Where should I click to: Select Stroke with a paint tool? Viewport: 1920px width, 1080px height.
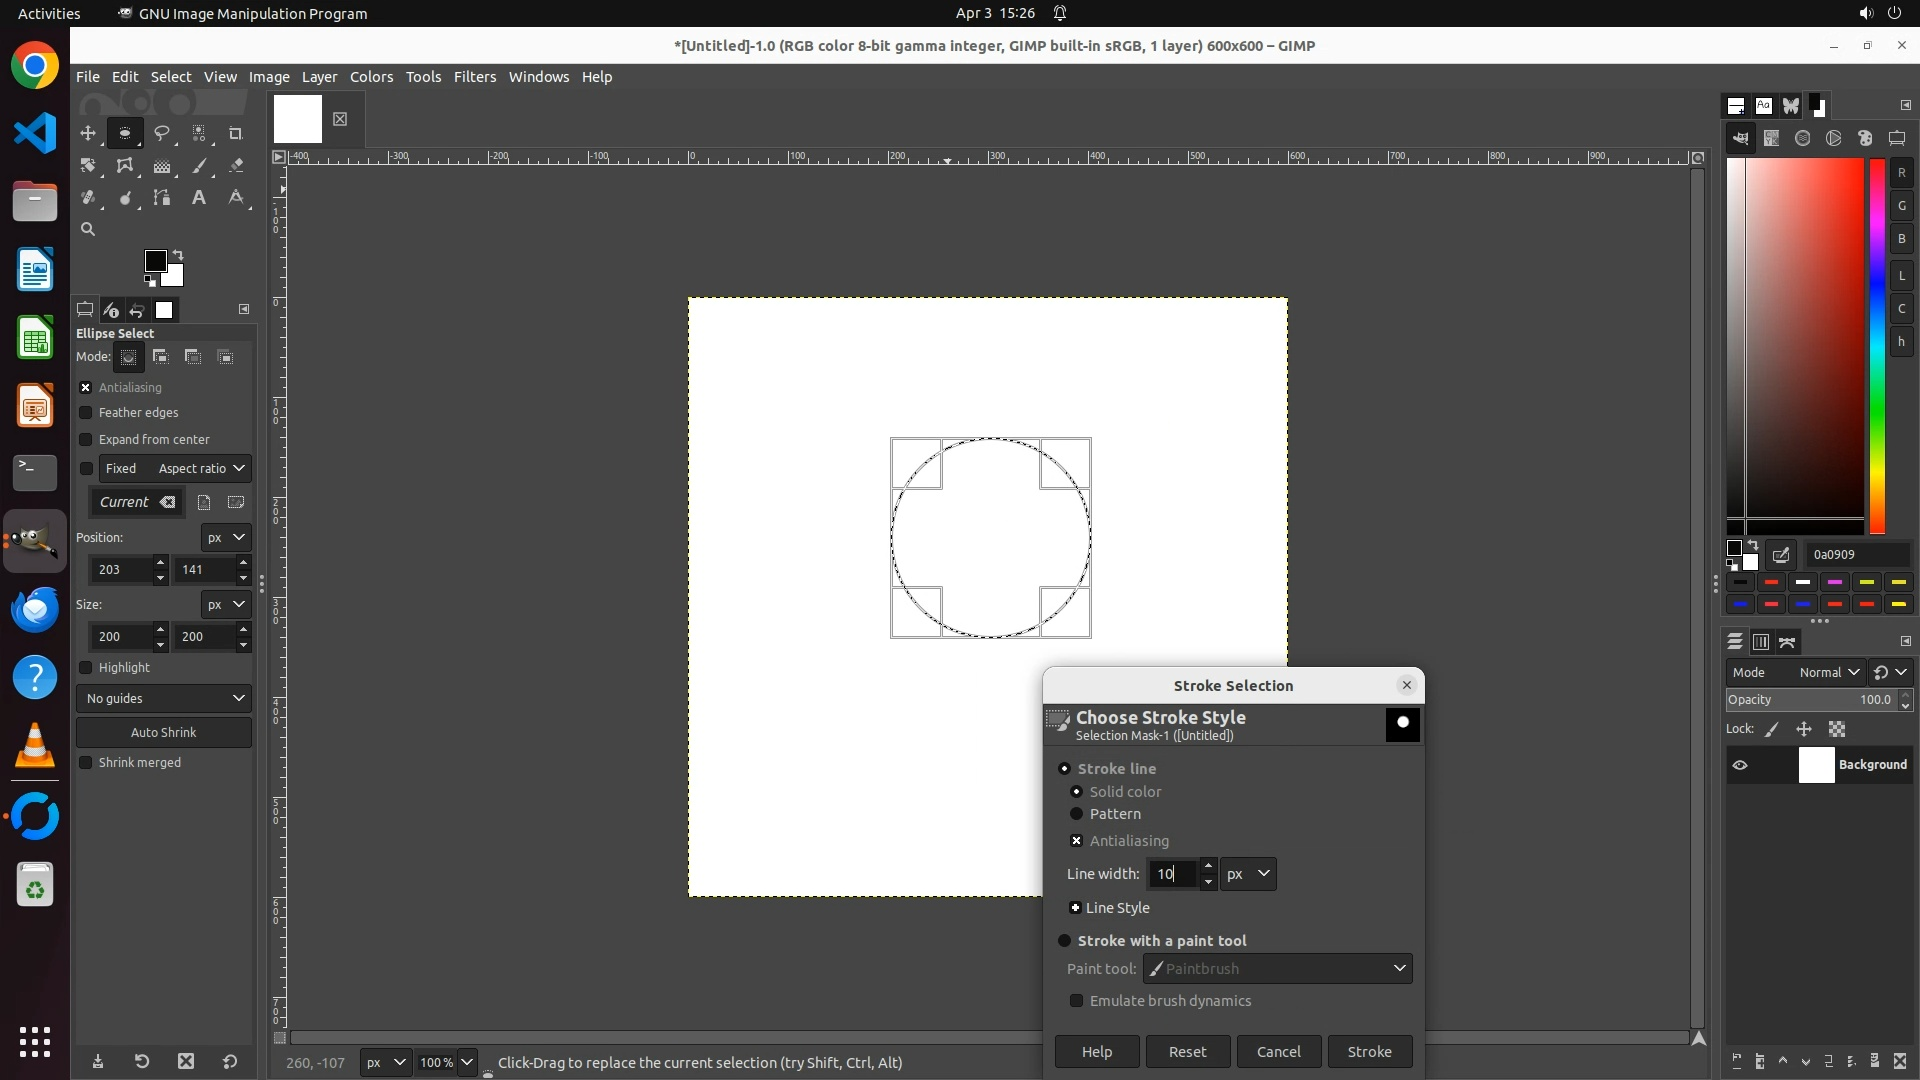pyautogui.click(x=1065, y=941)
